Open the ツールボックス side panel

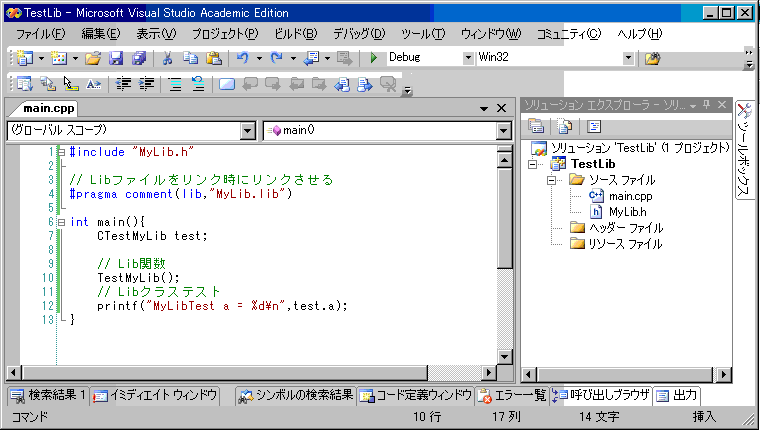(x=745, y=150)
